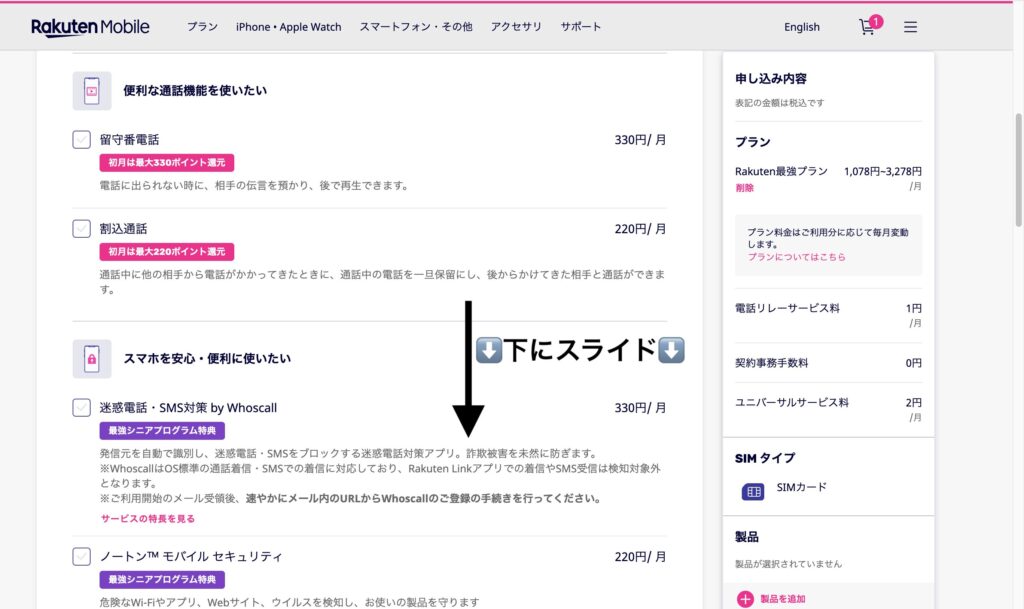Click the 表記の金額は税込です note
This screenshot has width=1024, height=609.
point(780,103)
